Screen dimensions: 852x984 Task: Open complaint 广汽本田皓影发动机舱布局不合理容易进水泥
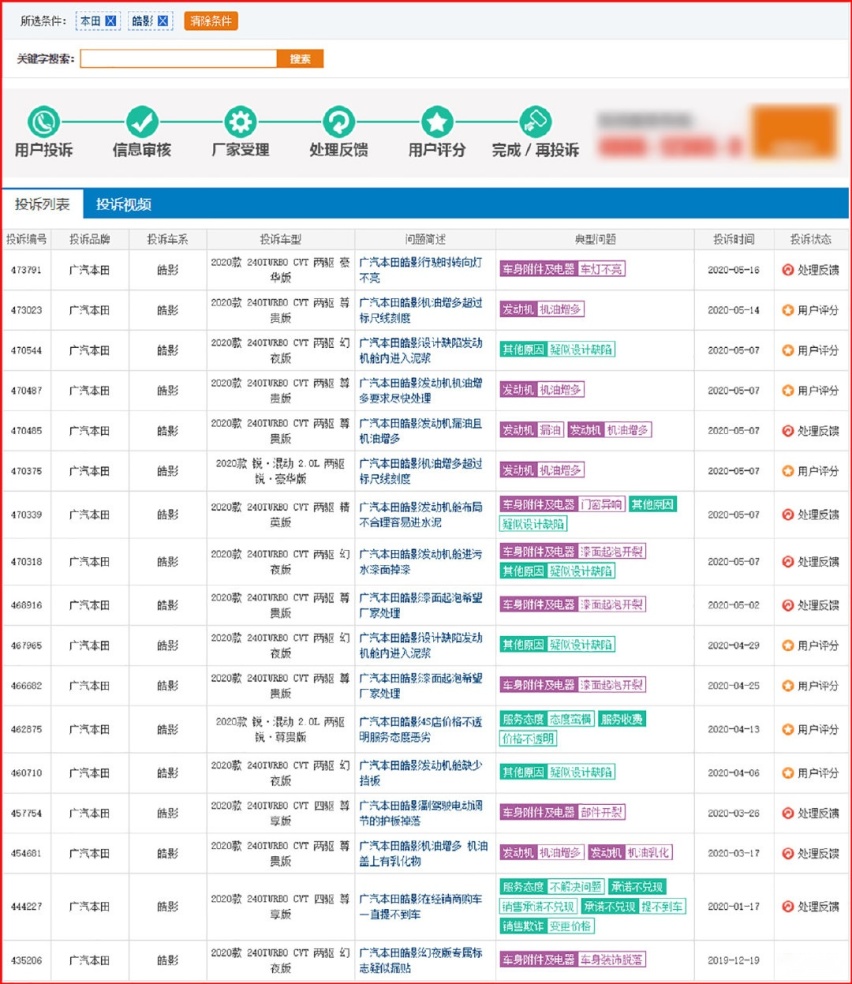point(420,515)
